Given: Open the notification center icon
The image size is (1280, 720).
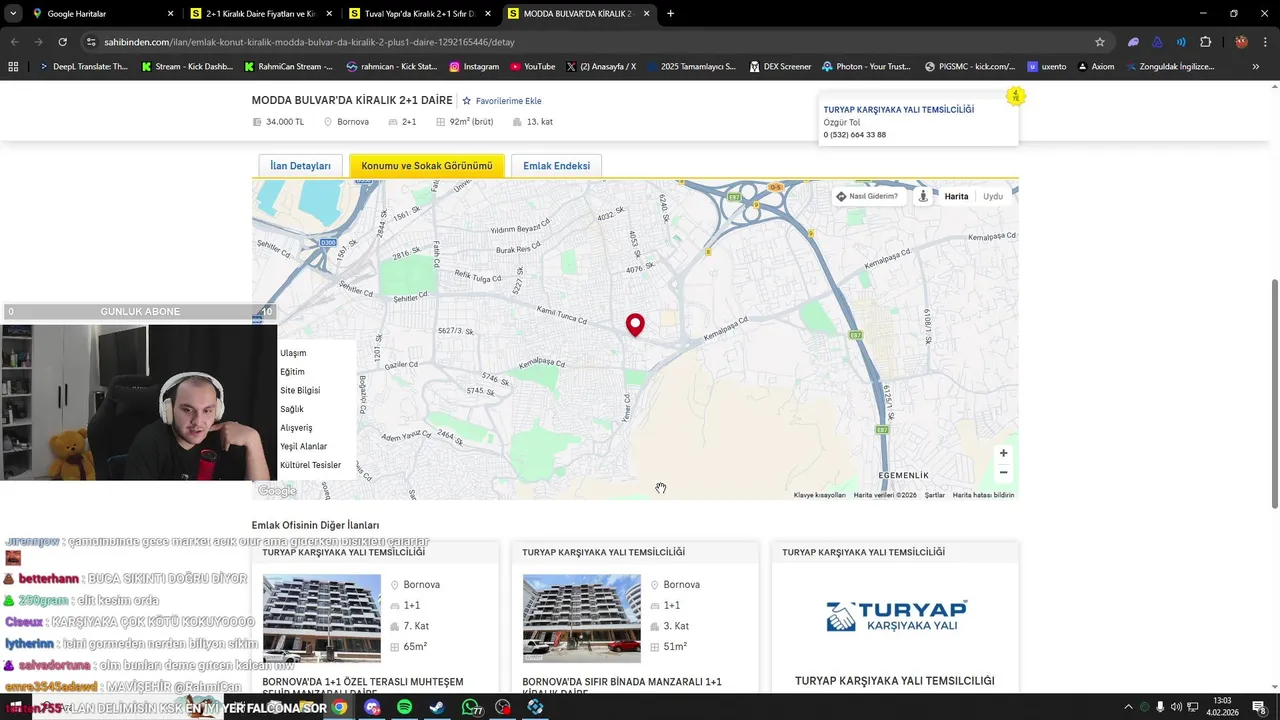Looking at the screenshot, I should click(x=1259, y=707).
